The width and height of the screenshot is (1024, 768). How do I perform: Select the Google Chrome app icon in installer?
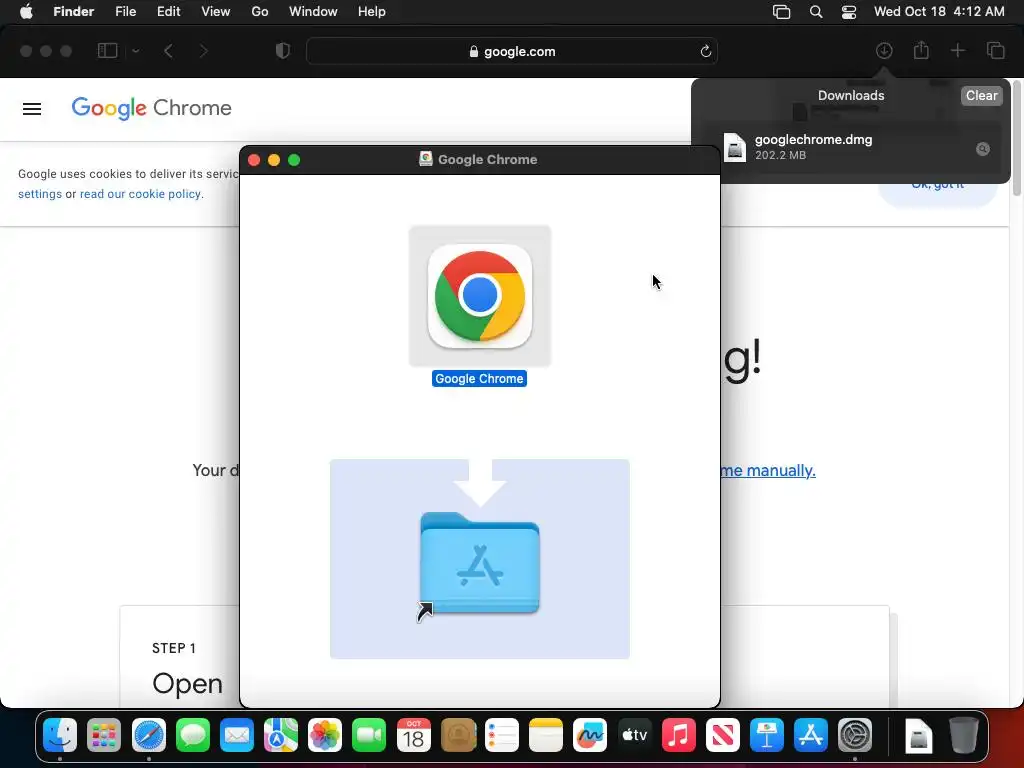(x=480, y=296)
